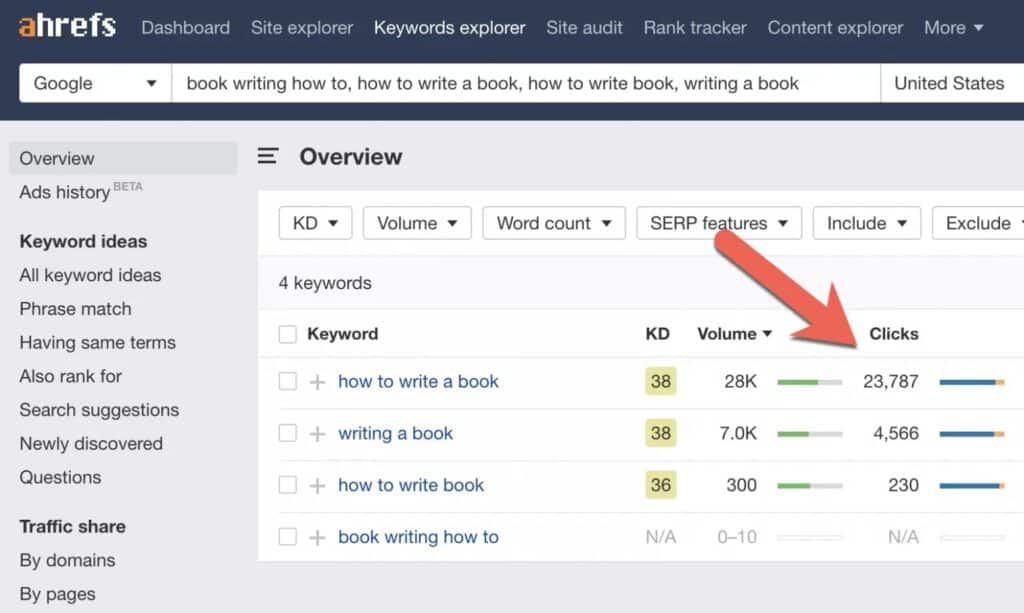Tick the select-all checkbox in Keyword header
Screen dimensions: 1024x613
click(x=287, y=334)
